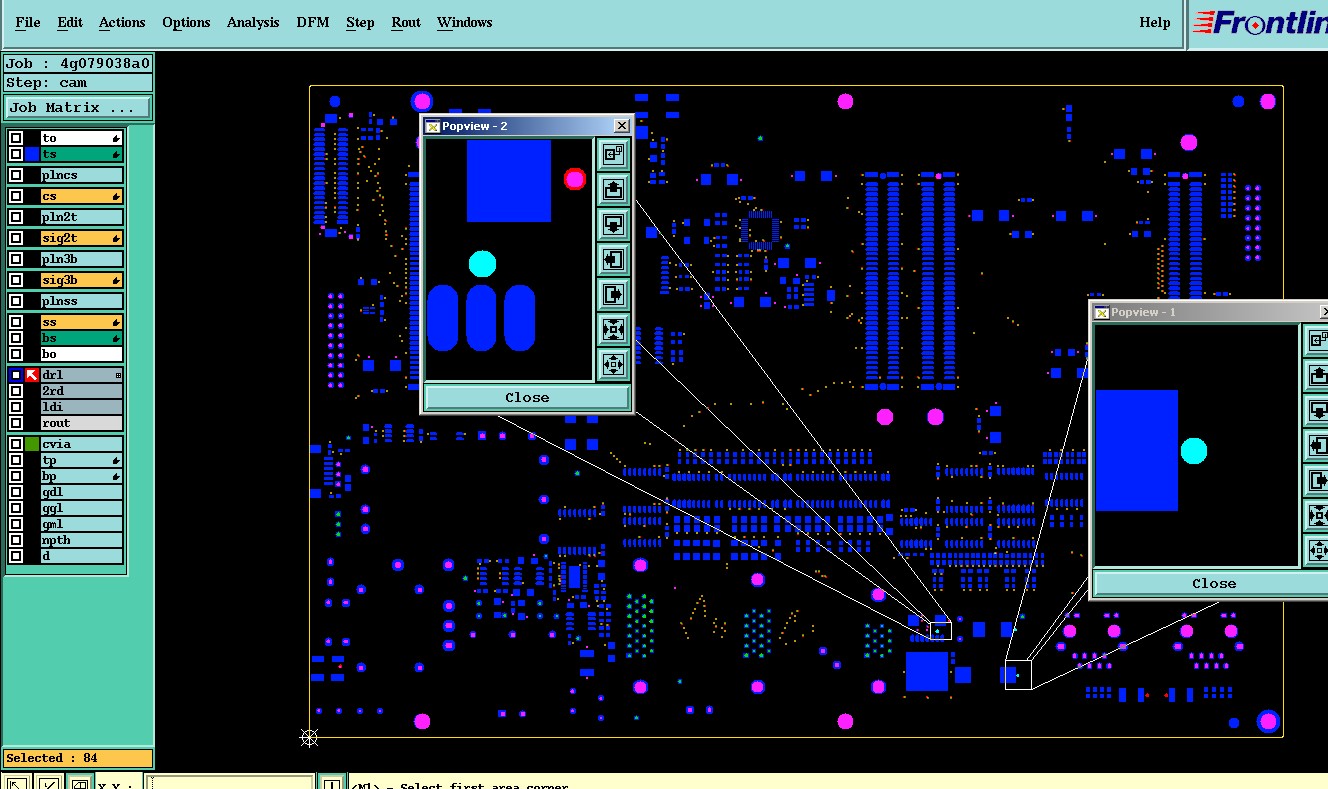The image size is (1328, 789).
Task: Click pan left icon in Popview 2
Action: pos(614,259)
